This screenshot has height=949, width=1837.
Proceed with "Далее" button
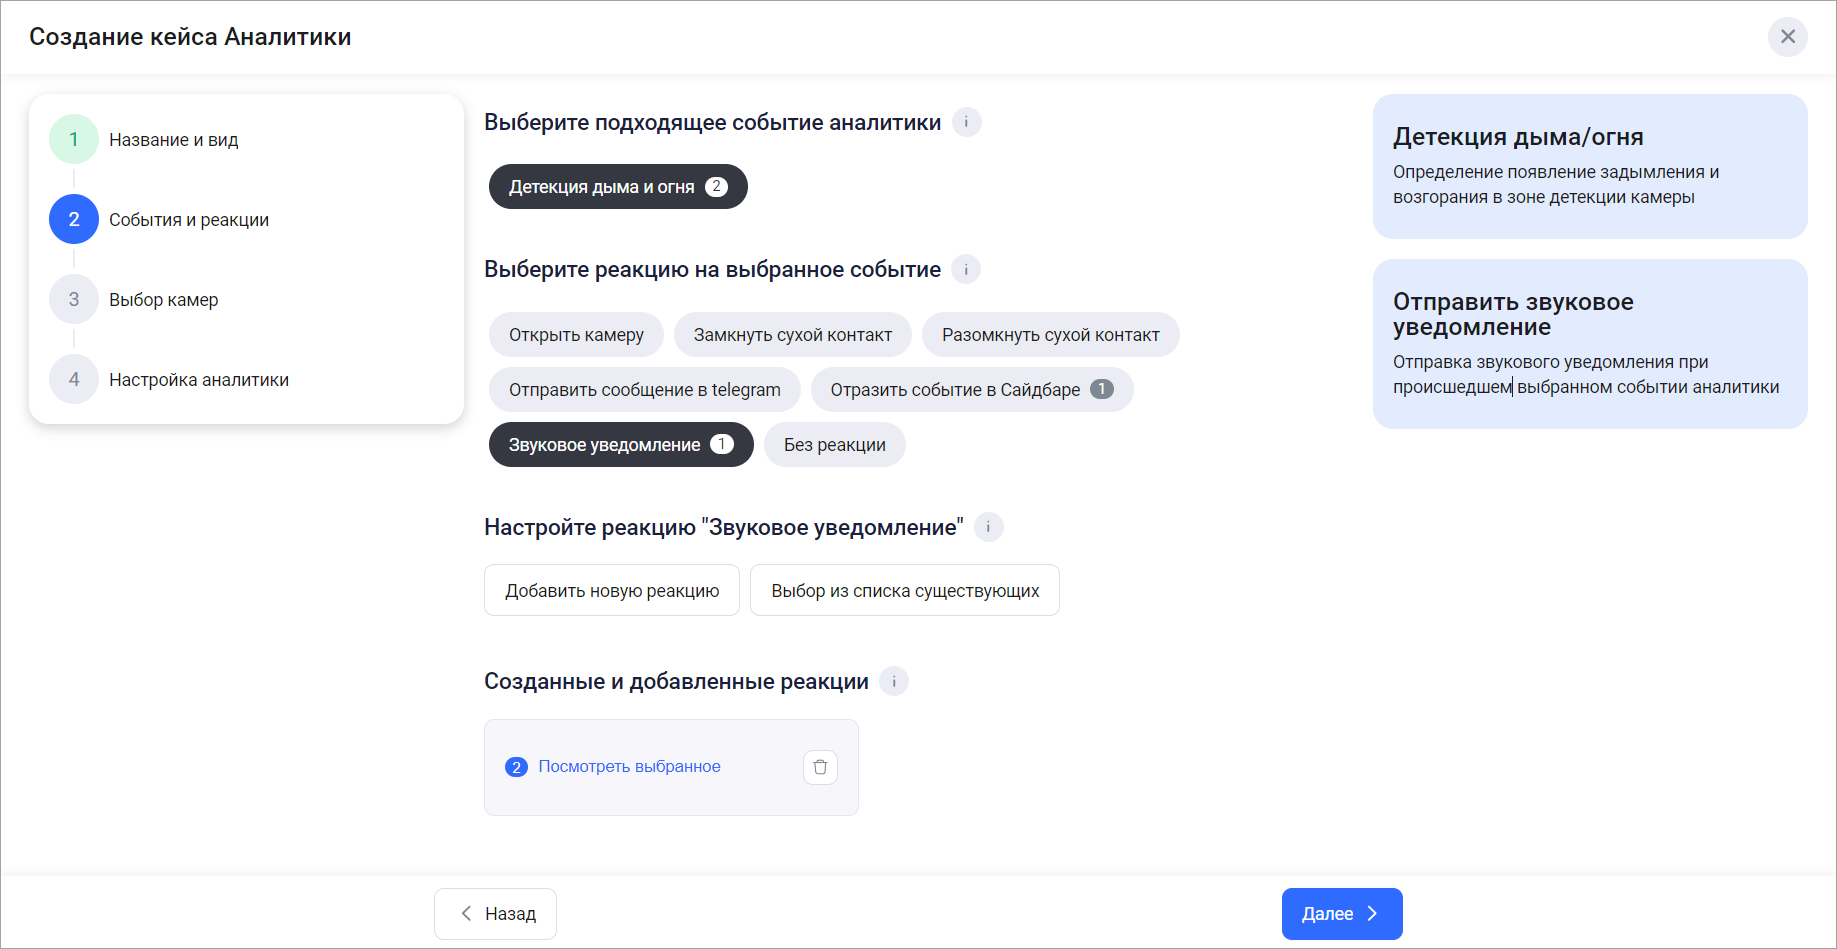click(x=1342, y=914)
